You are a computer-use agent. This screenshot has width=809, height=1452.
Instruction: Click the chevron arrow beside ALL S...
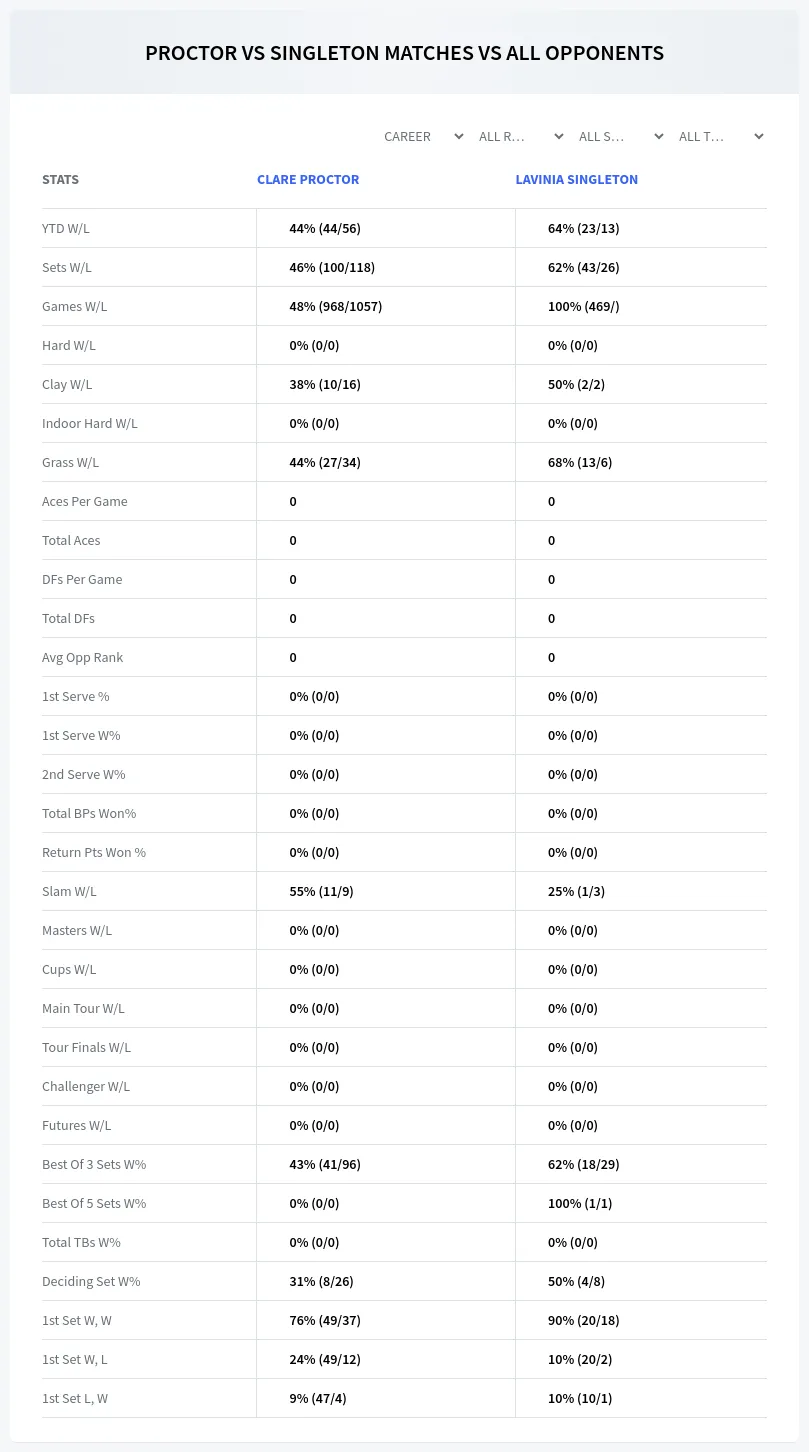(x=658, y=136)
